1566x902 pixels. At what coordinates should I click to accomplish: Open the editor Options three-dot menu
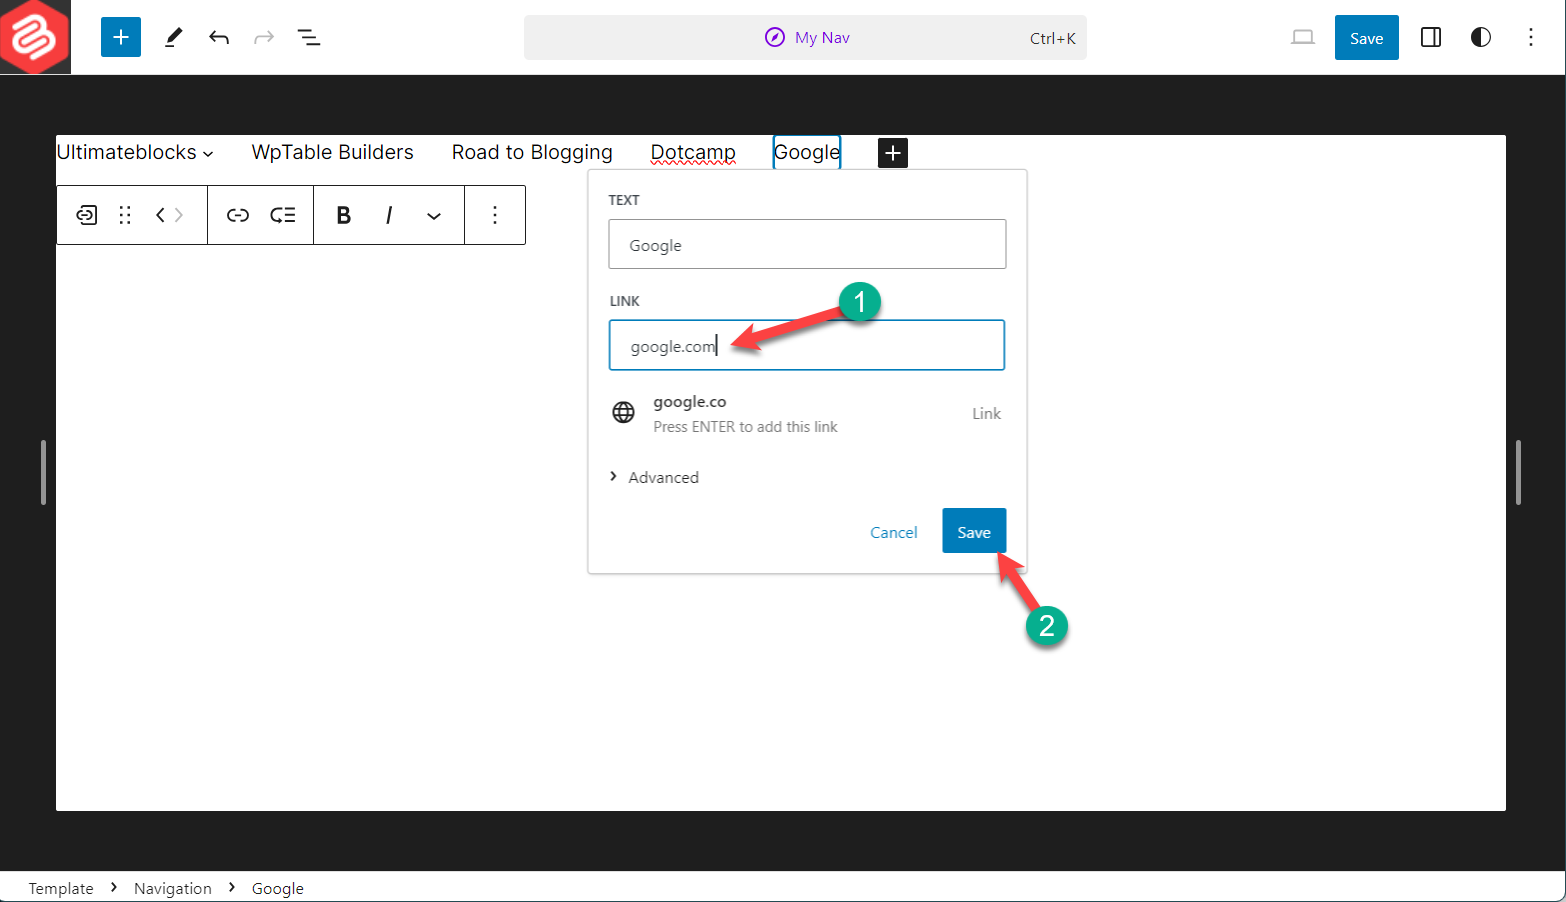(x=1531, y=37)
